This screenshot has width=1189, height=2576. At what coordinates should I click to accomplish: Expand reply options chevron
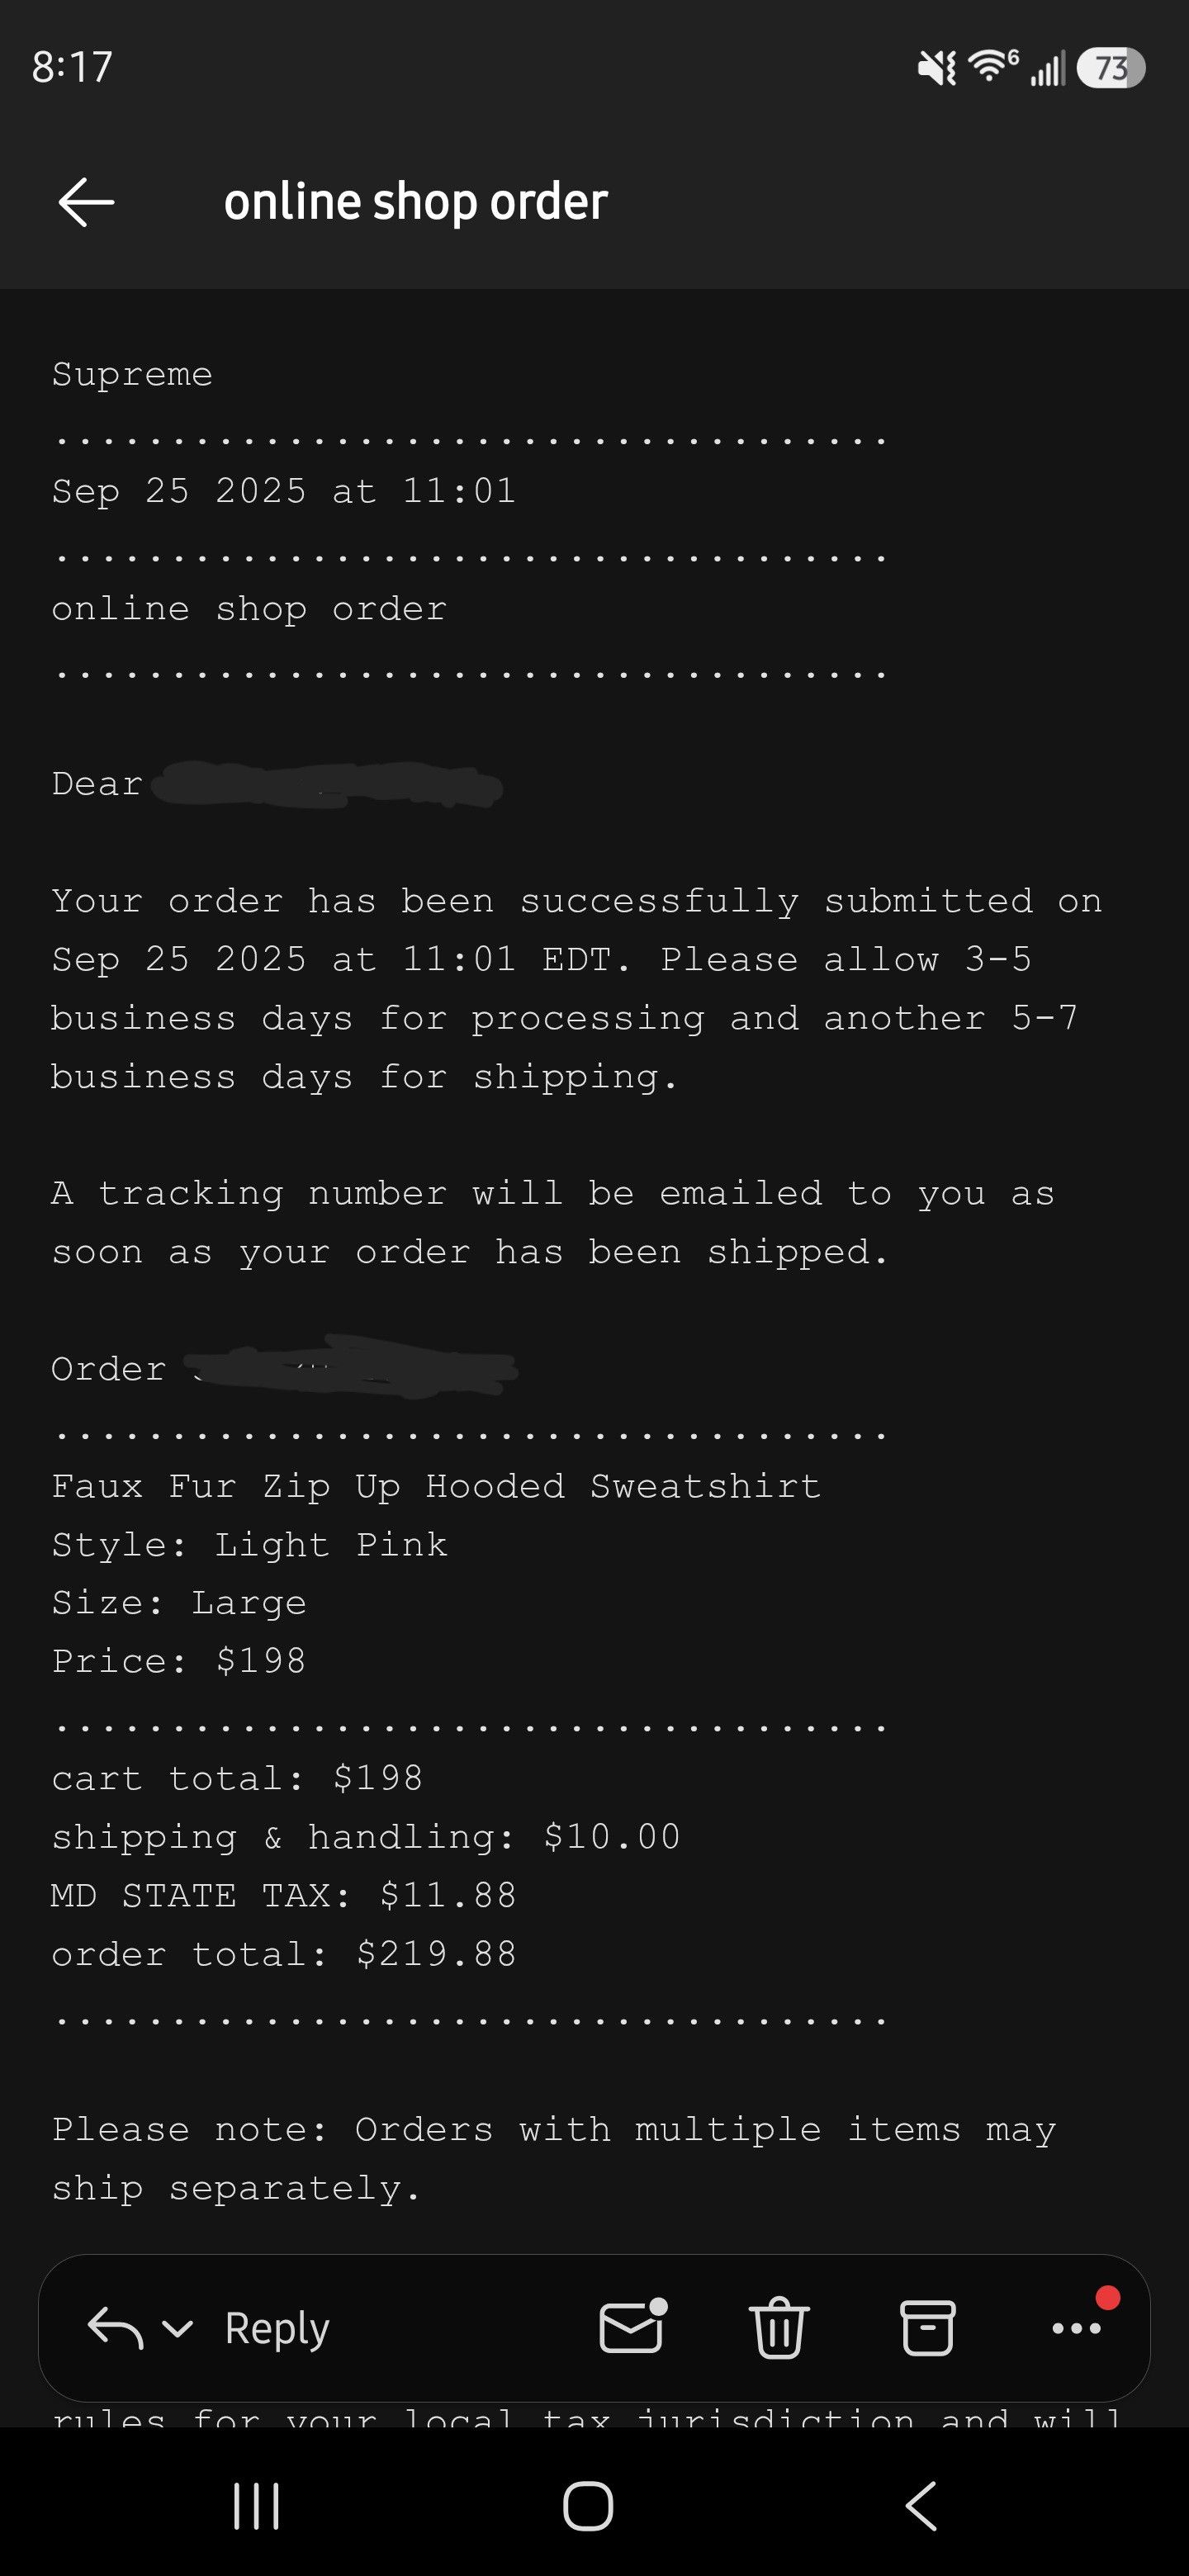pos(177,2329)
